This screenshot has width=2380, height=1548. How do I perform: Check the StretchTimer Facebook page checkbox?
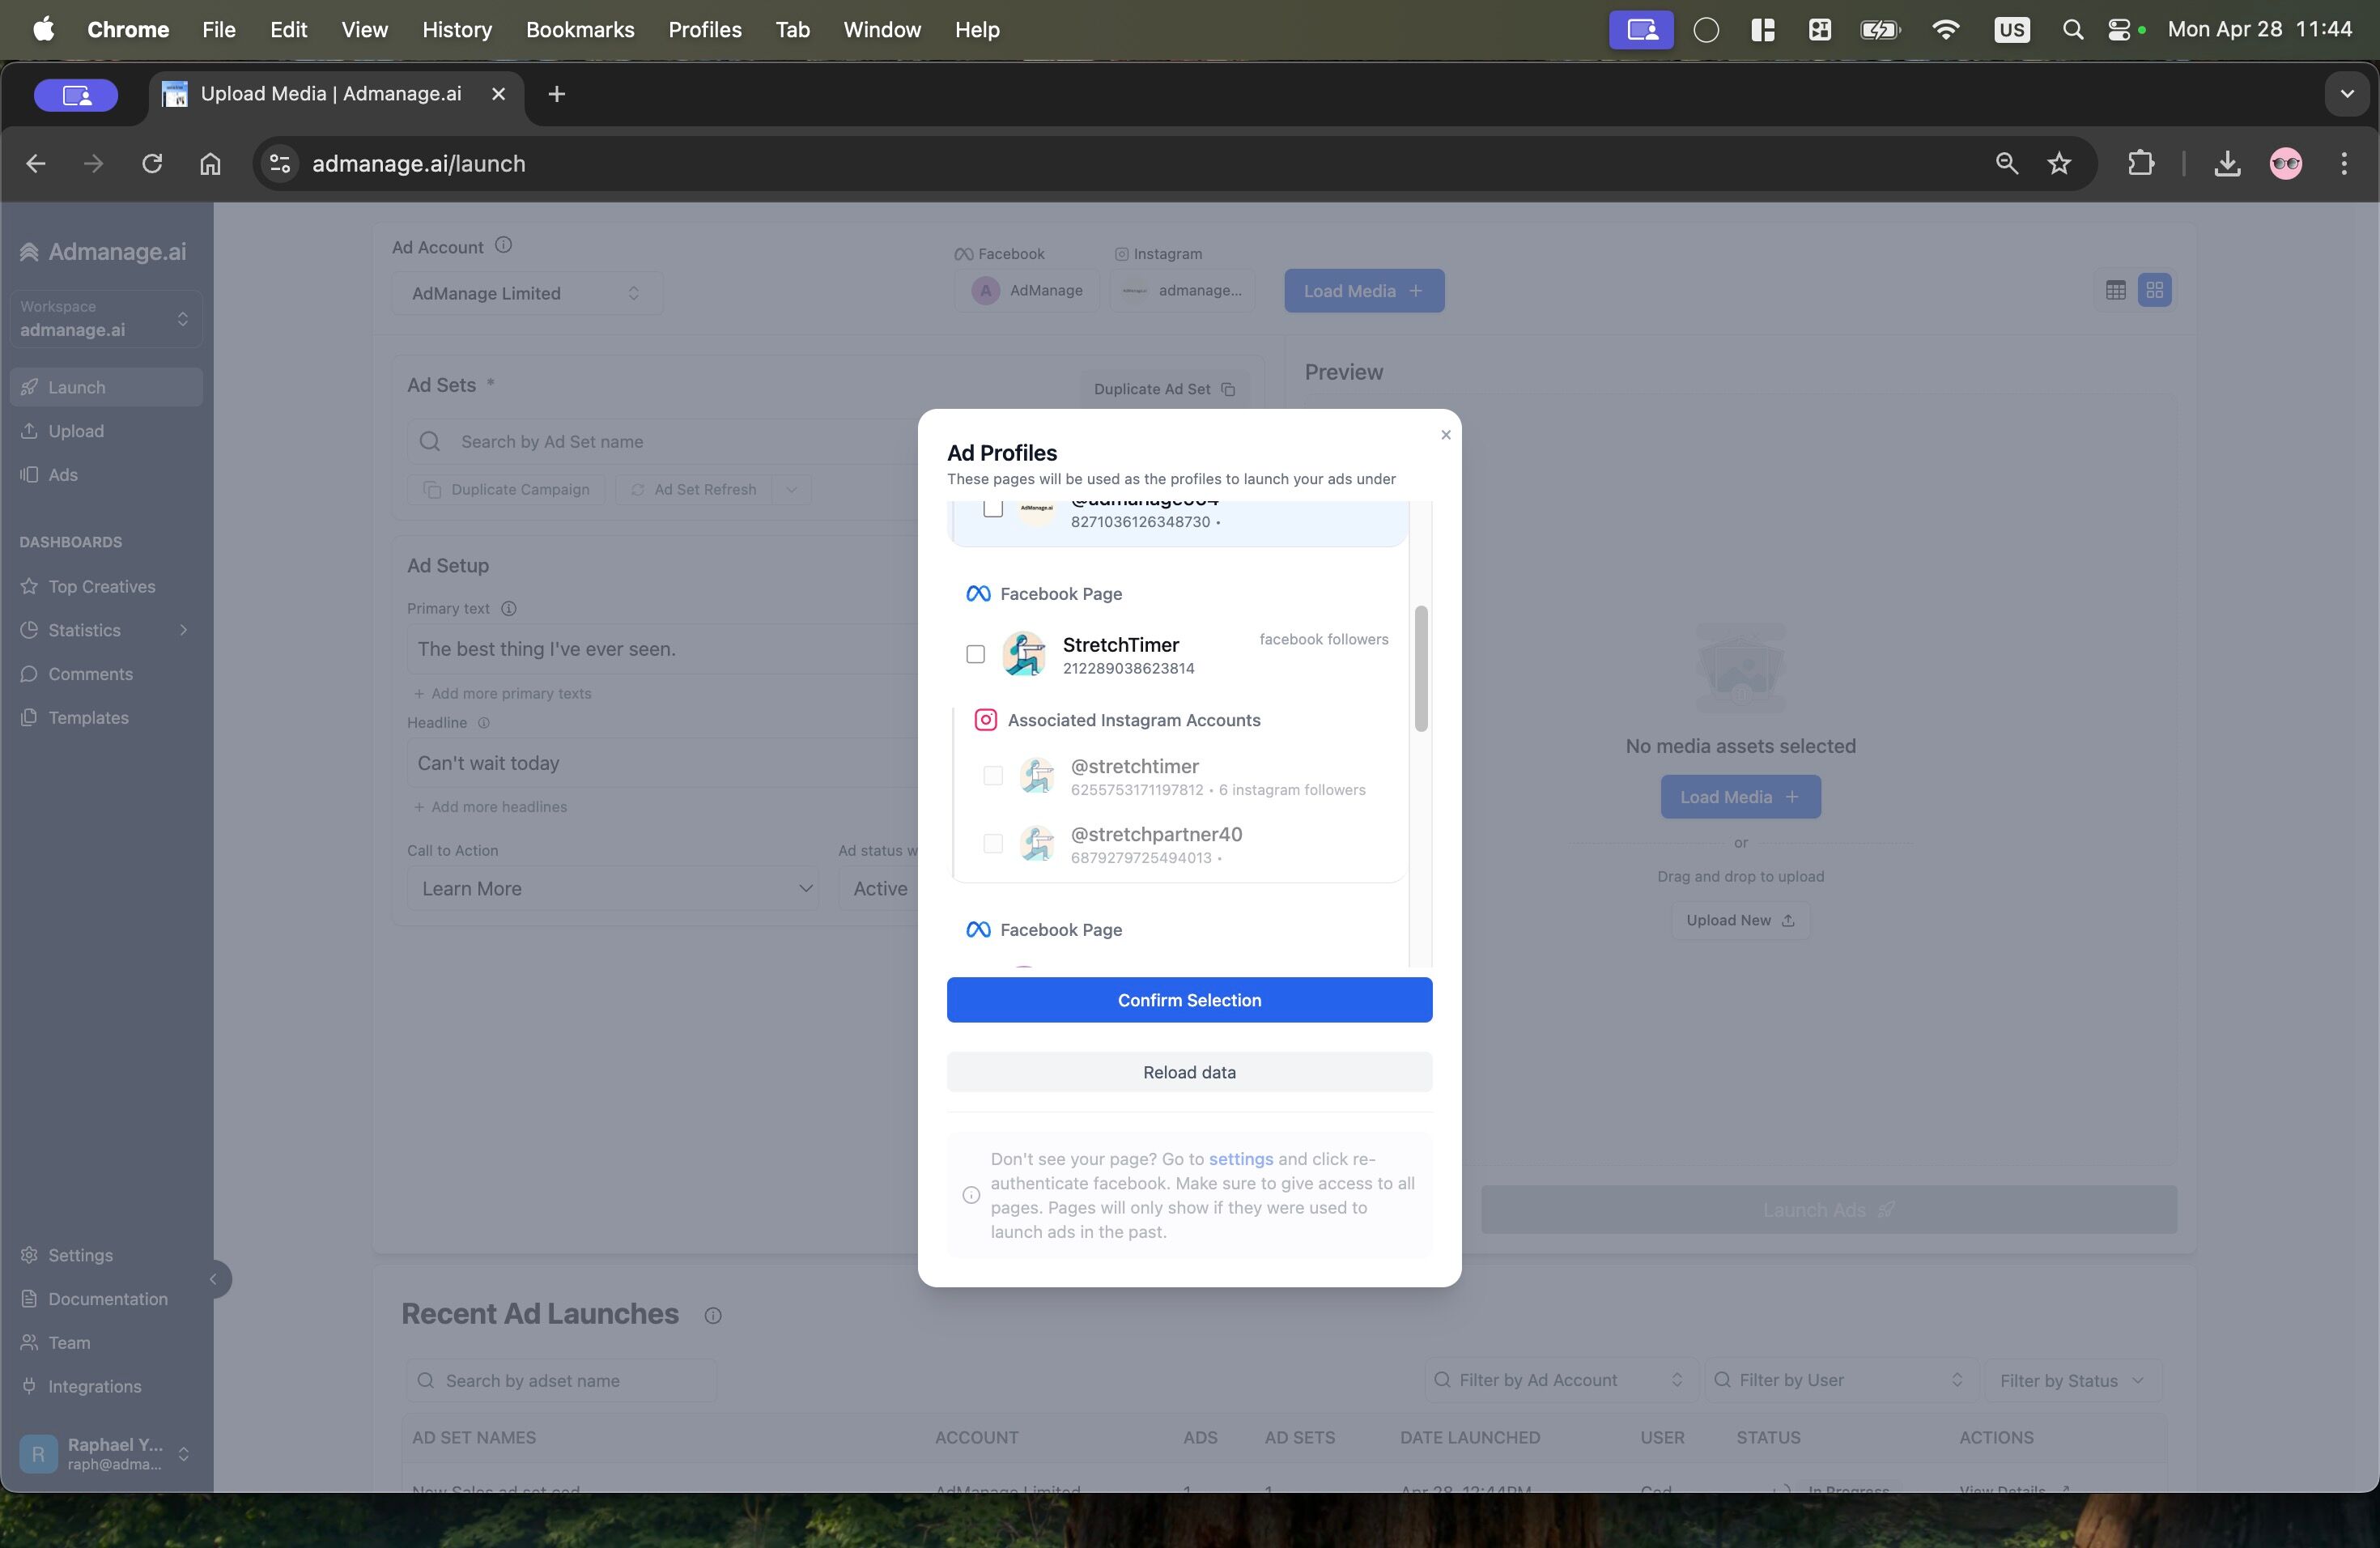(975, 654)
